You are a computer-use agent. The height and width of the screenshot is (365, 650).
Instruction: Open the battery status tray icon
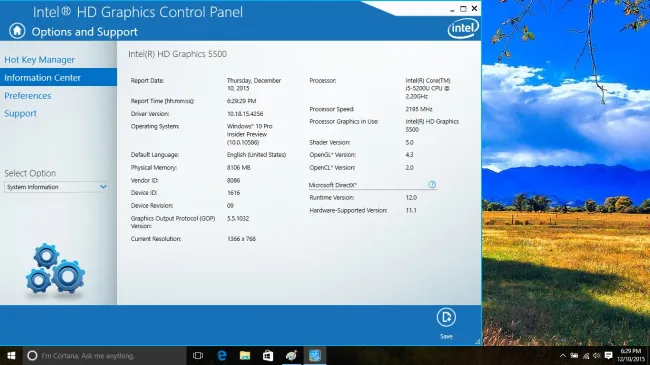coord(574,355)
